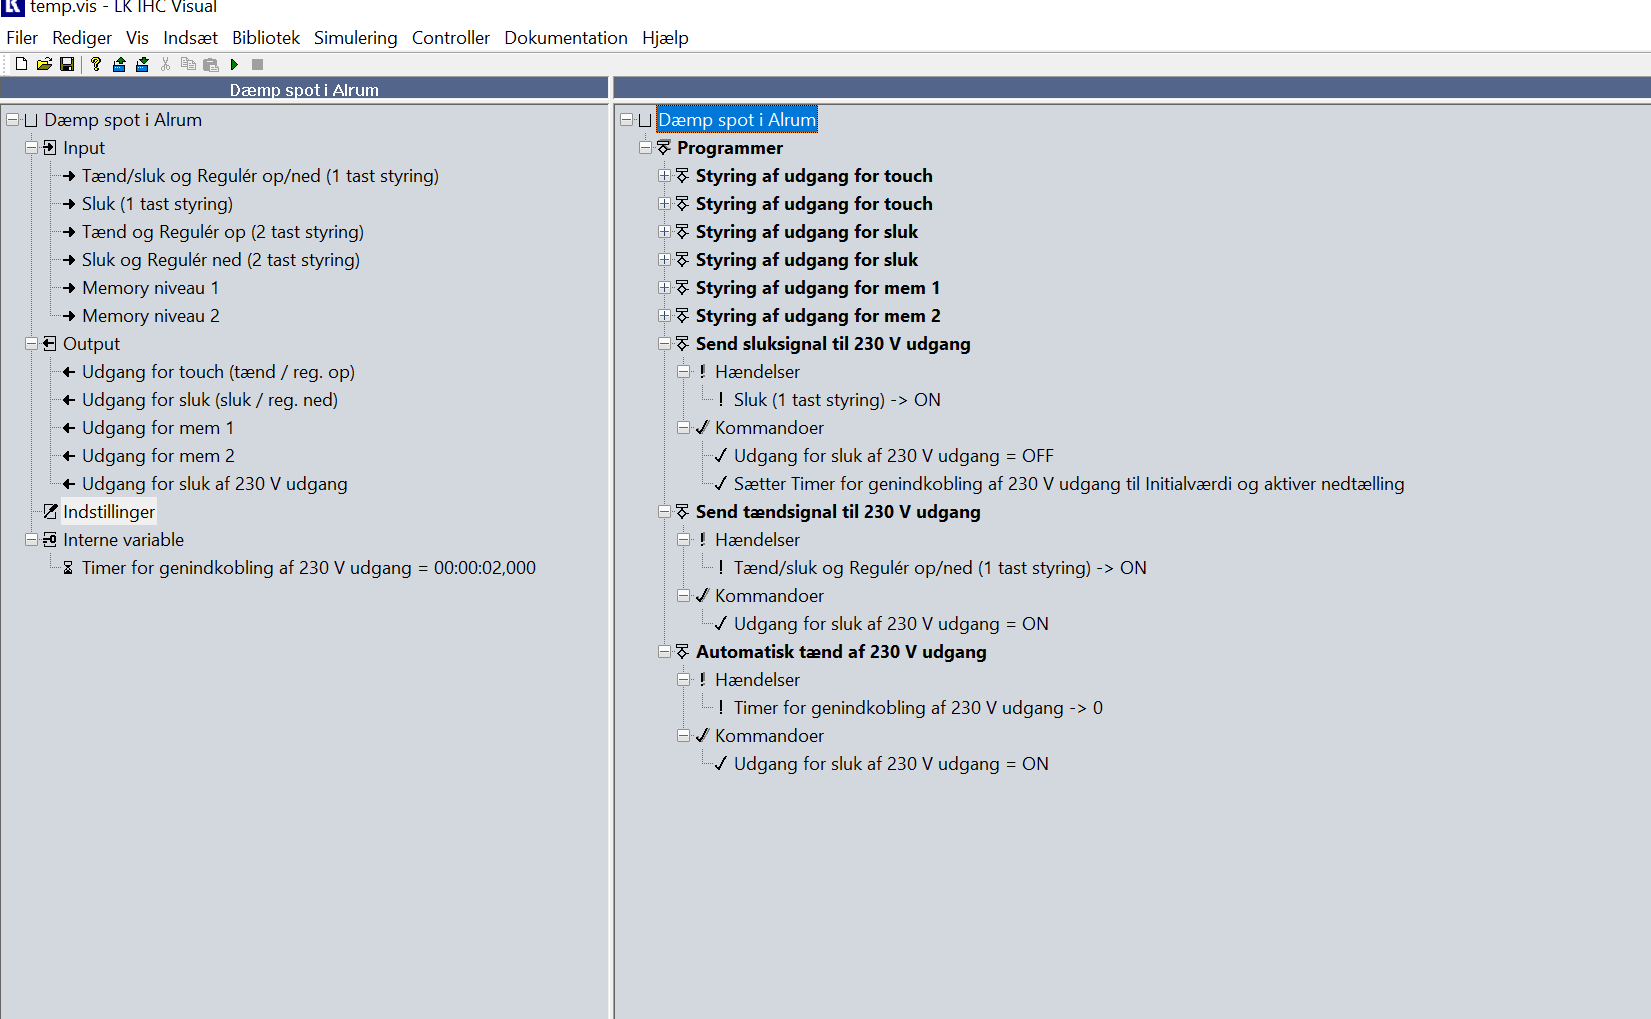Click the Indstillinger settings icon in tree

point(50,512)
